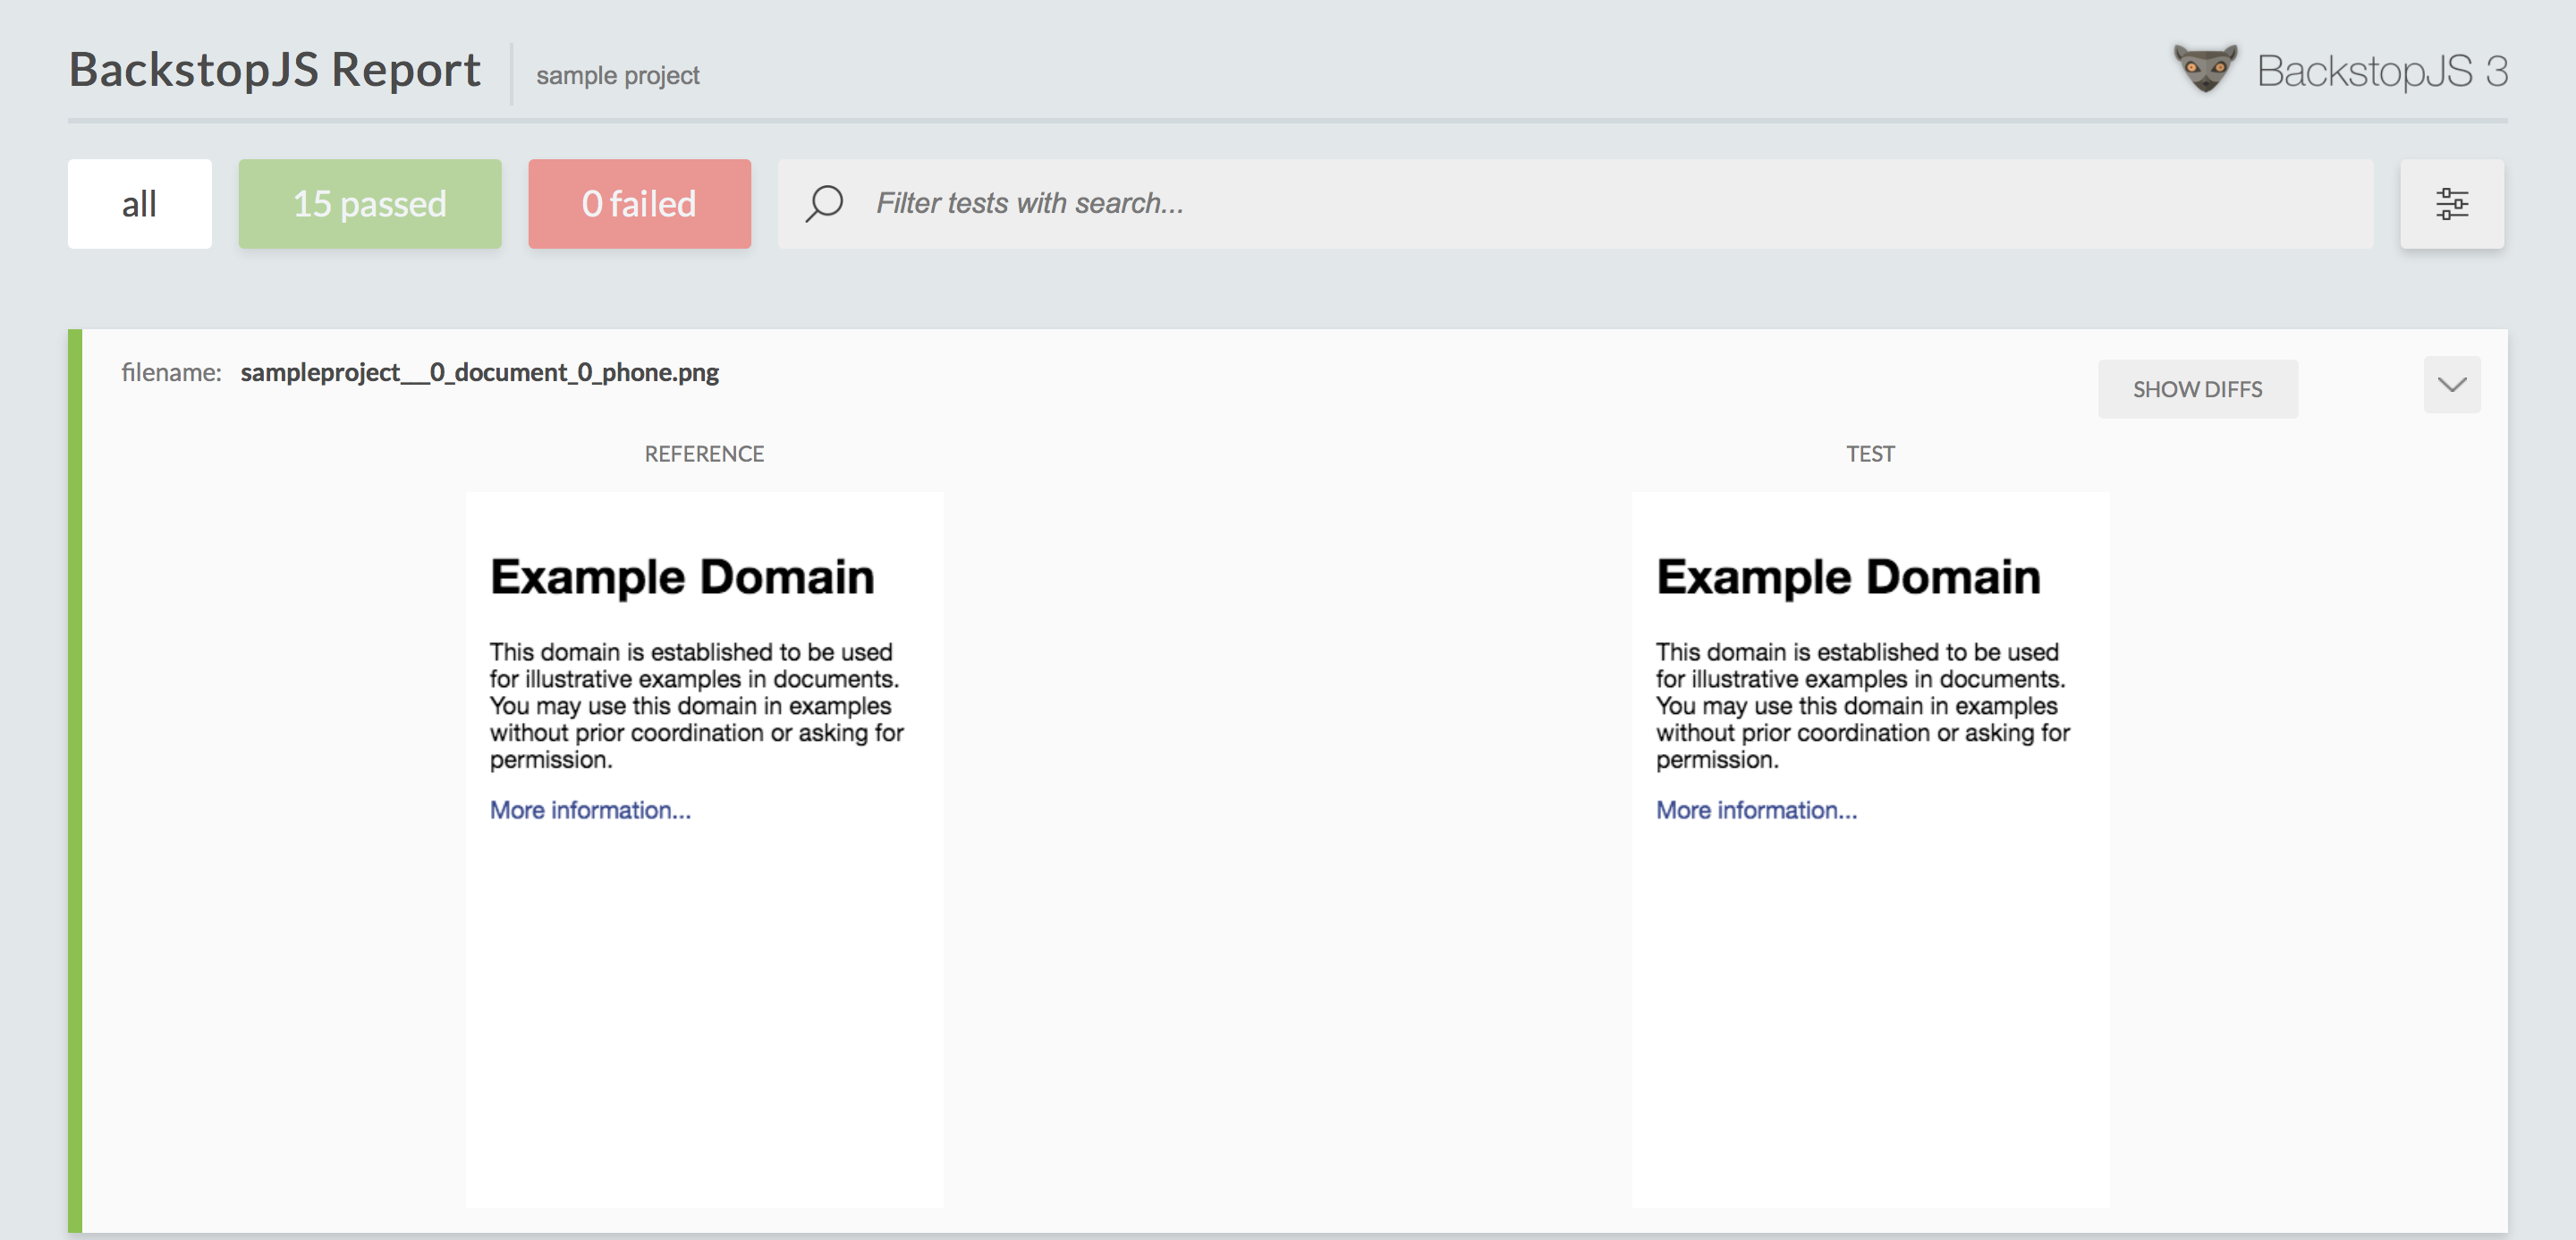Click the SHOW DIFFS button
This screenshot has height=1240, width=2576.
2197,389
